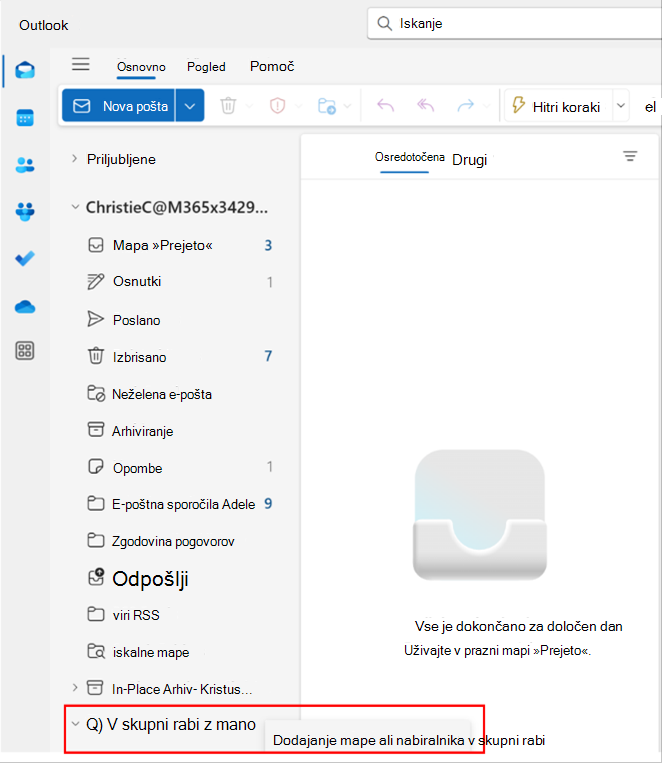
Task: Switch to the Pomoč ribbon tab
Action: pos(272,66)
